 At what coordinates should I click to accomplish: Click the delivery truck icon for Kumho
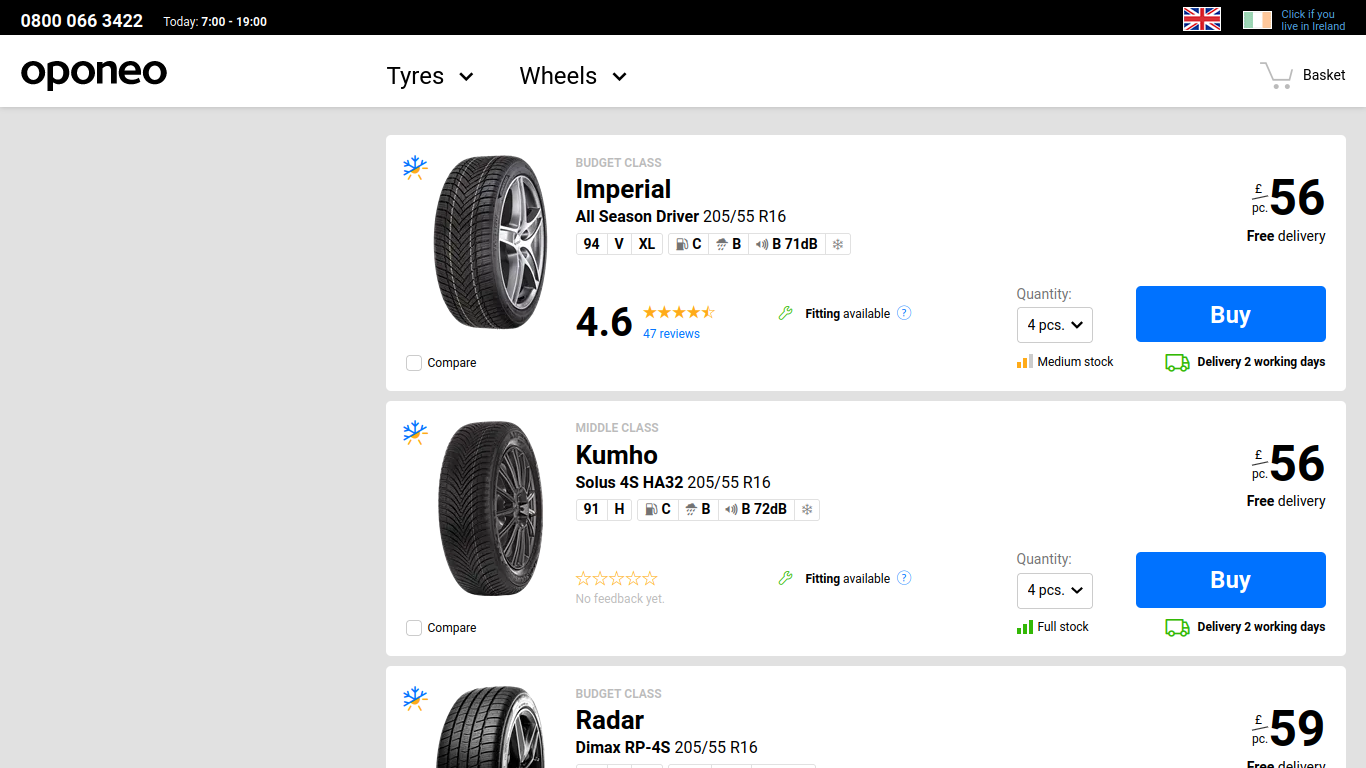click(1177, 627)
